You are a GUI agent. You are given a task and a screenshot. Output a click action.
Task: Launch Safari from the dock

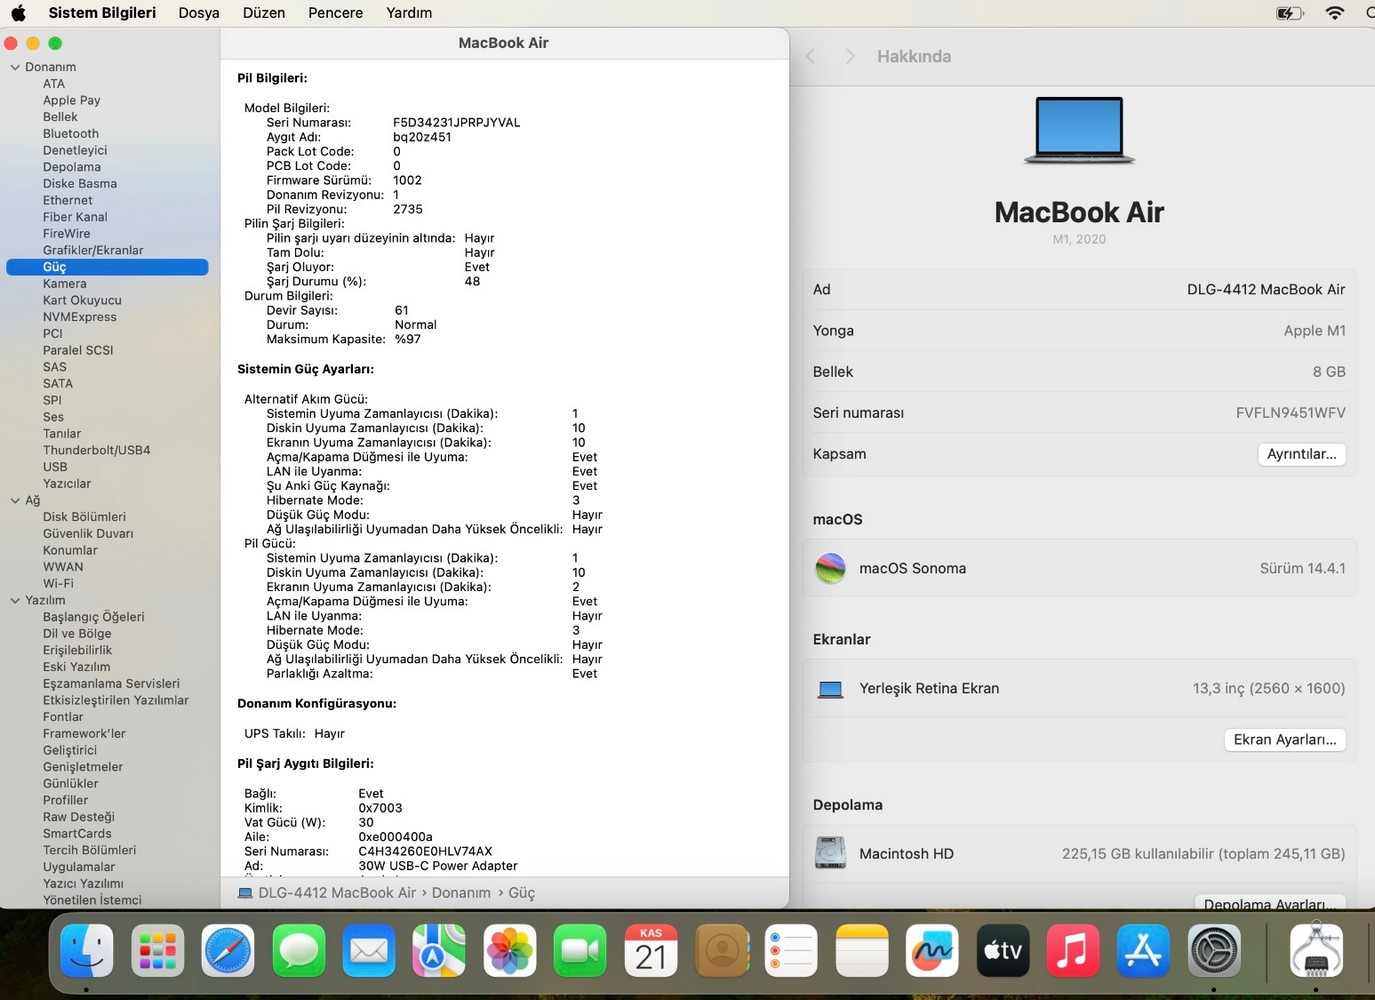click(x=228, y=950)
